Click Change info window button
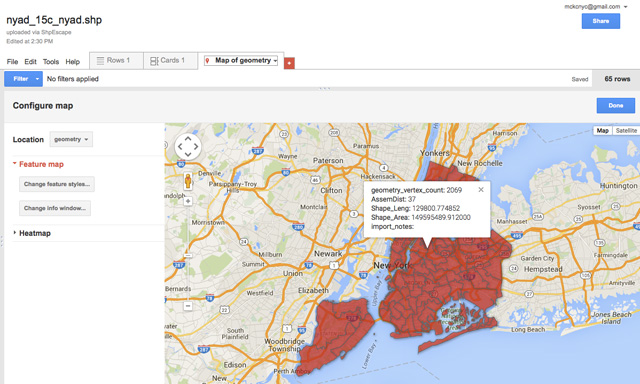640x384 pixels. [55, 208]
